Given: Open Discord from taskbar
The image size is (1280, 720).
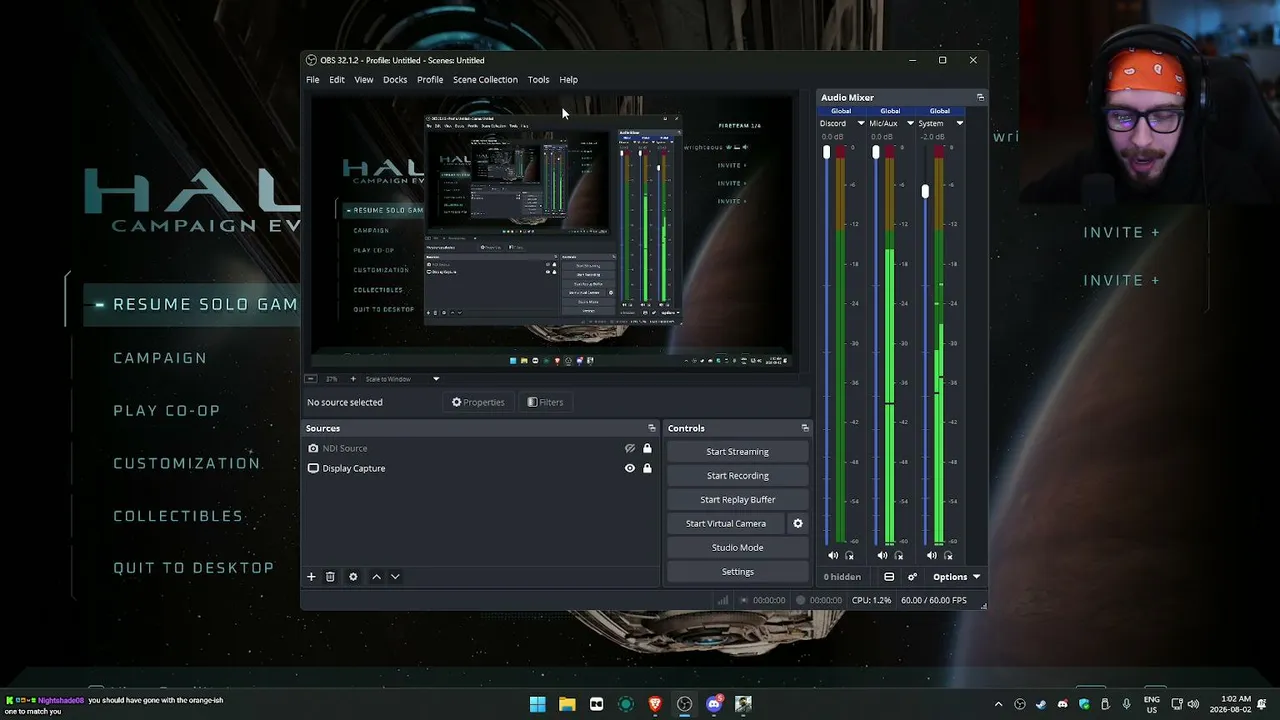Looking at the screenshot, I should coord(713,704).
